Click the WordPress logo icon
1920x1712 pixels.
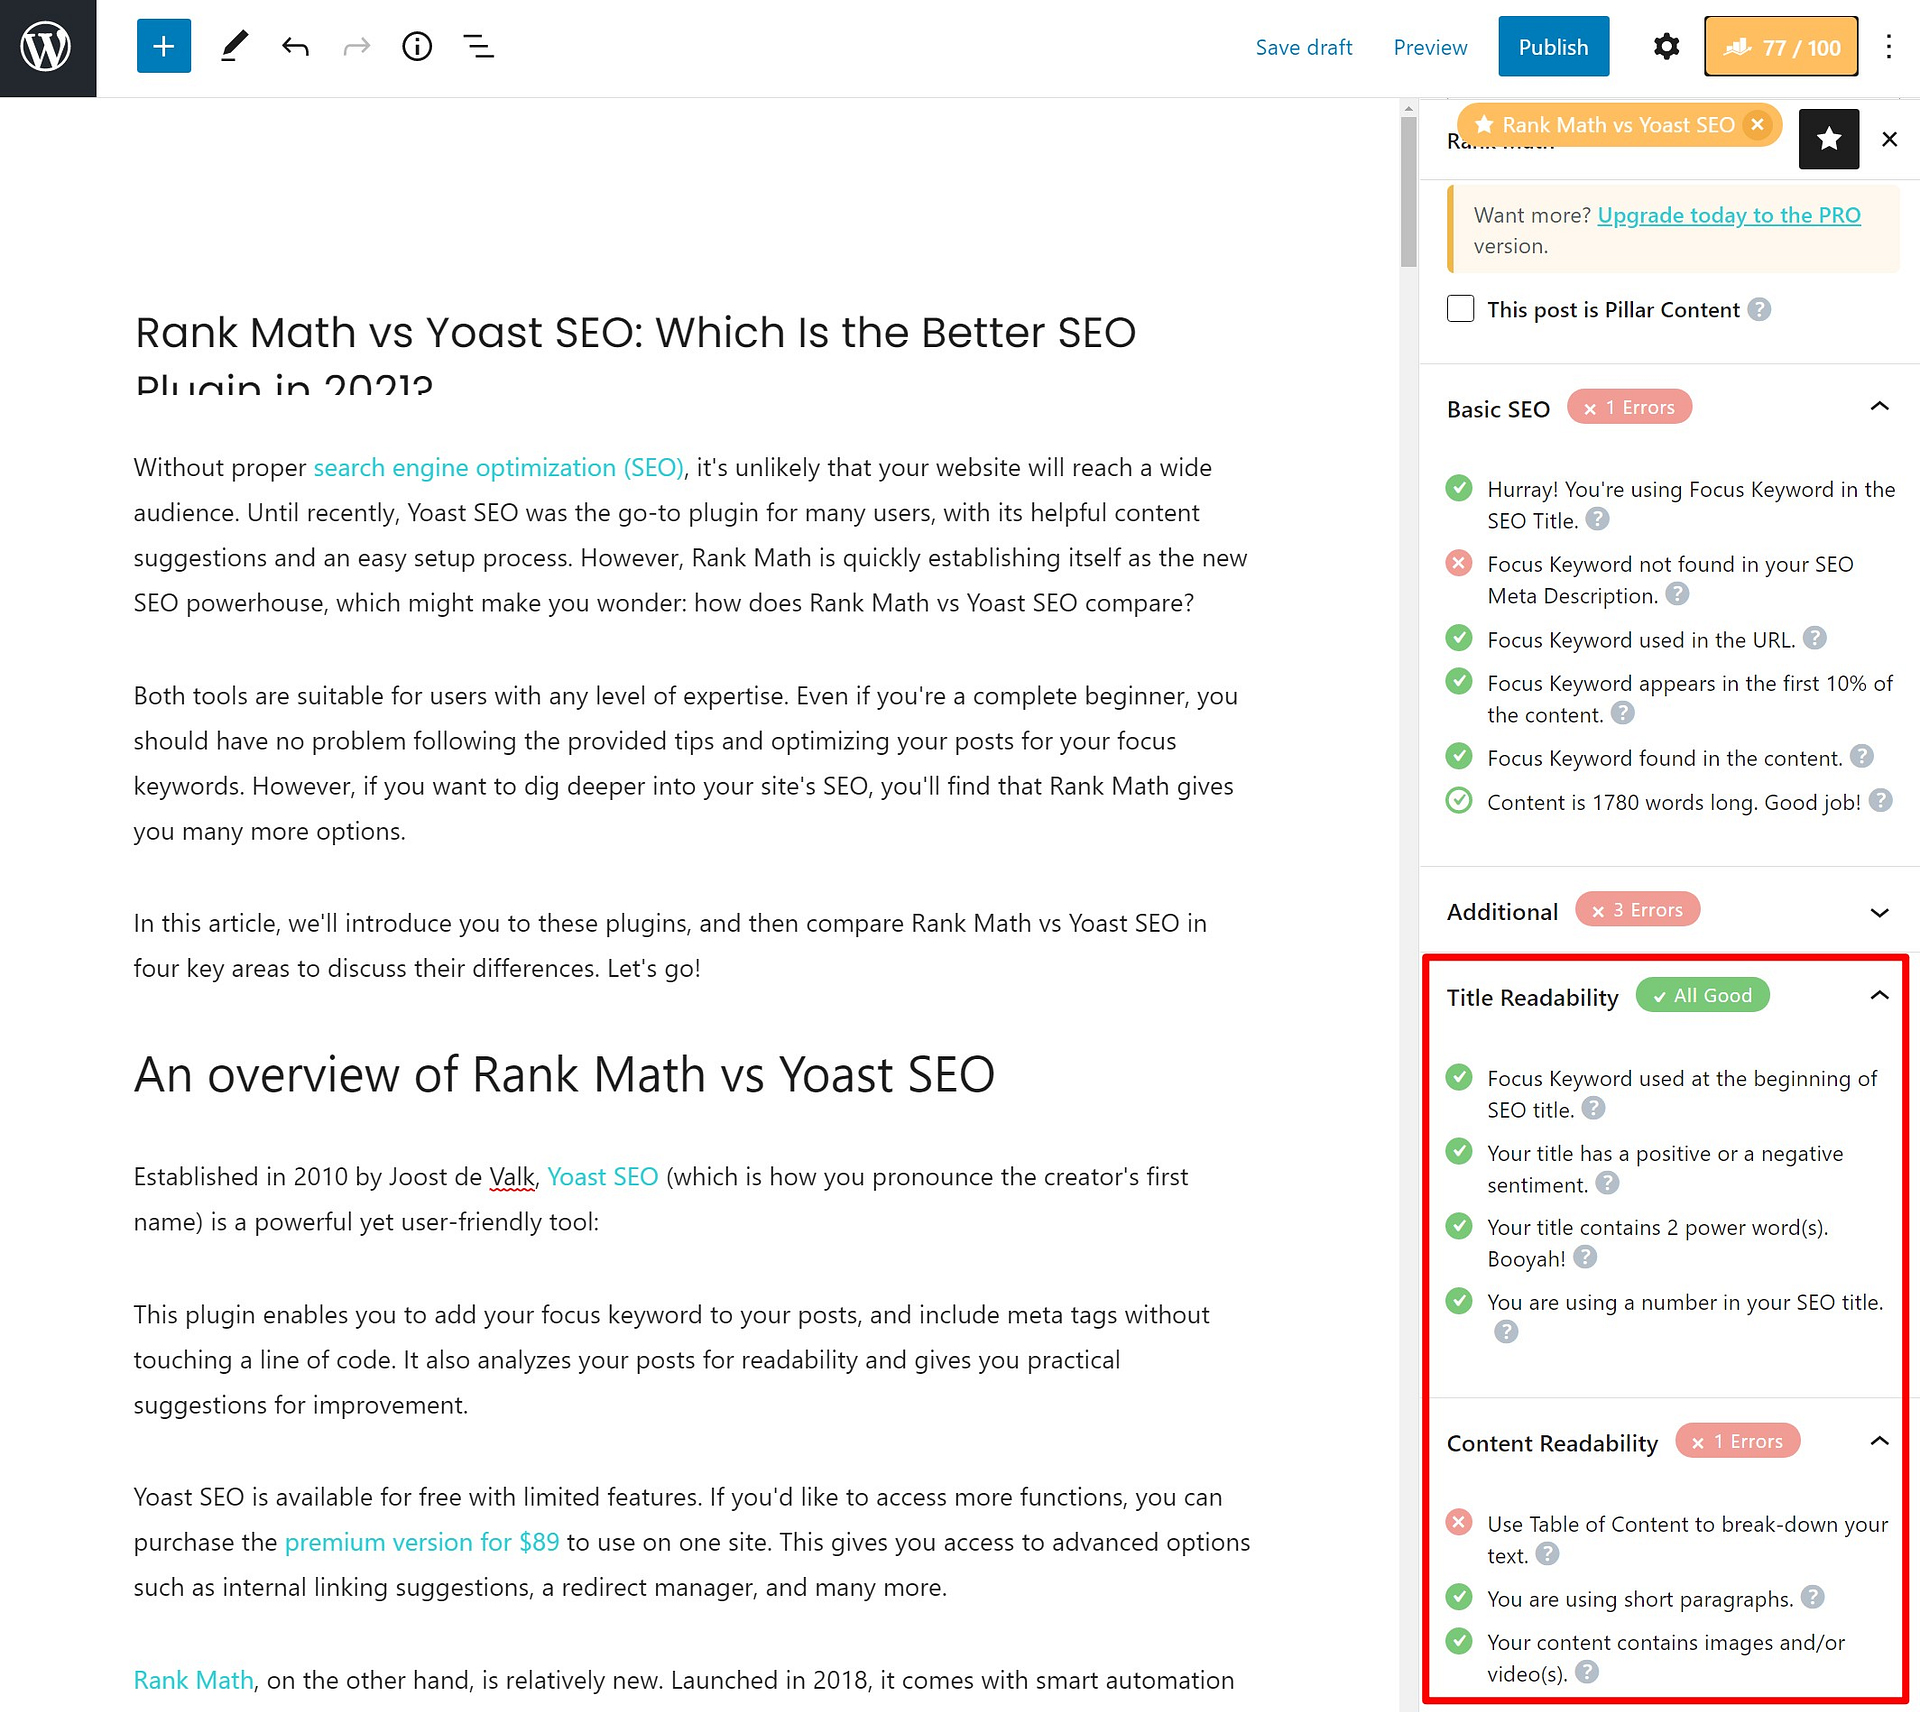tap(46, 46)
